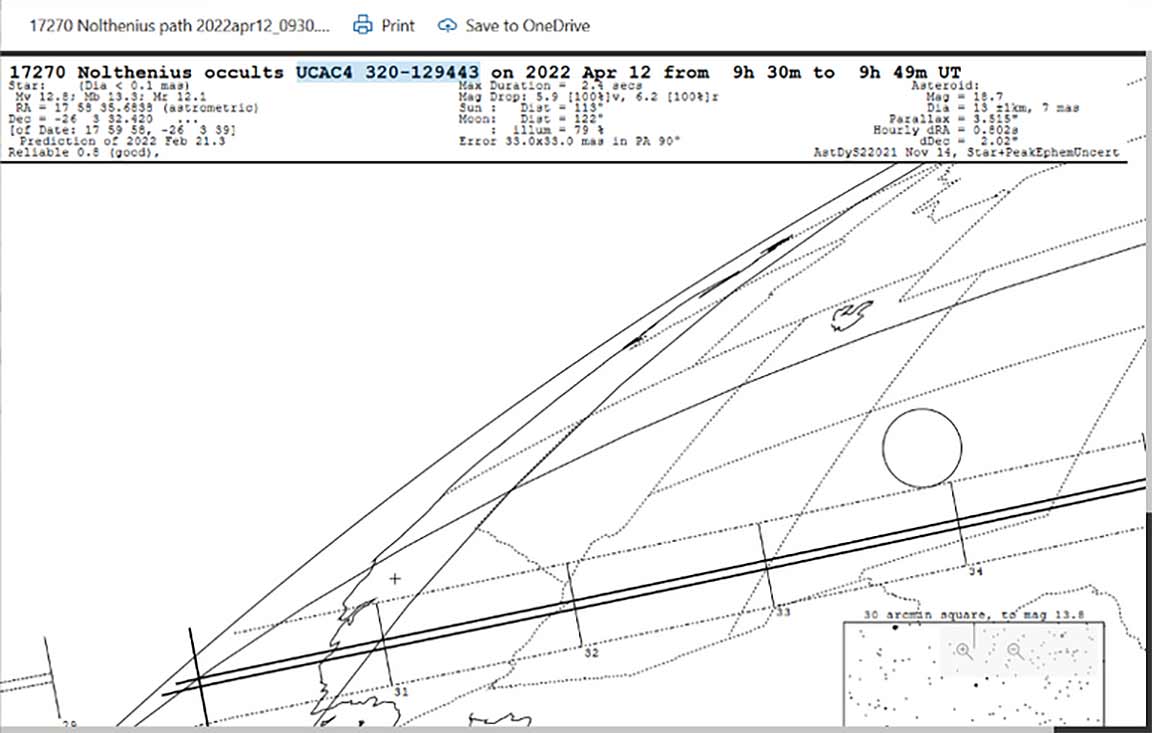The height and width of the screenshot is (733, 1152).
Task: Zoom in with the plus magnifier icon
Action: click(964, 650)
